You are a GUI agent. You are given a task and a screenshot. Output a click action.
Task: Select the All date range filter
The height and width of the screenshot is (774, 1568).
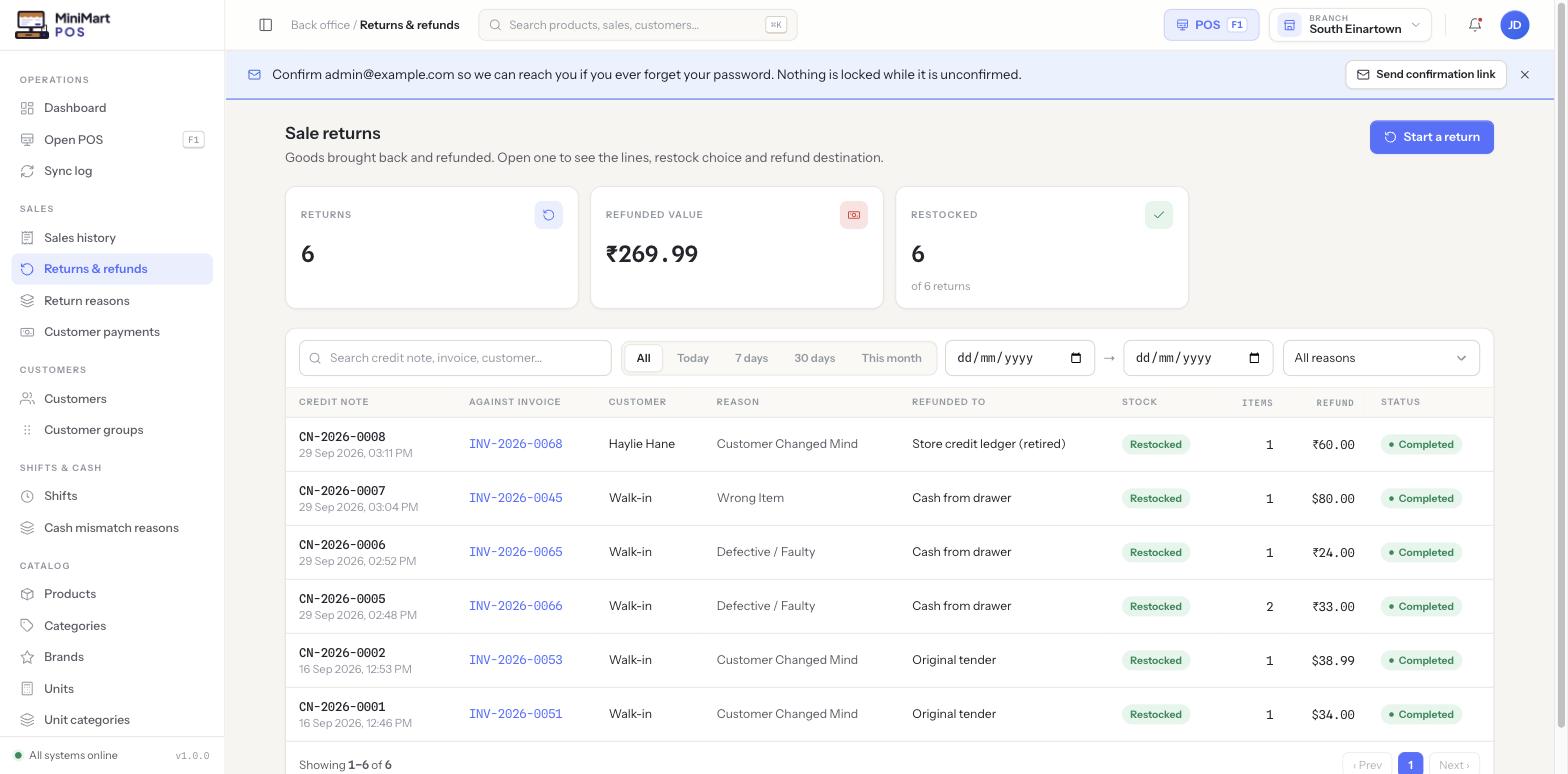click(x=643, y=358)
